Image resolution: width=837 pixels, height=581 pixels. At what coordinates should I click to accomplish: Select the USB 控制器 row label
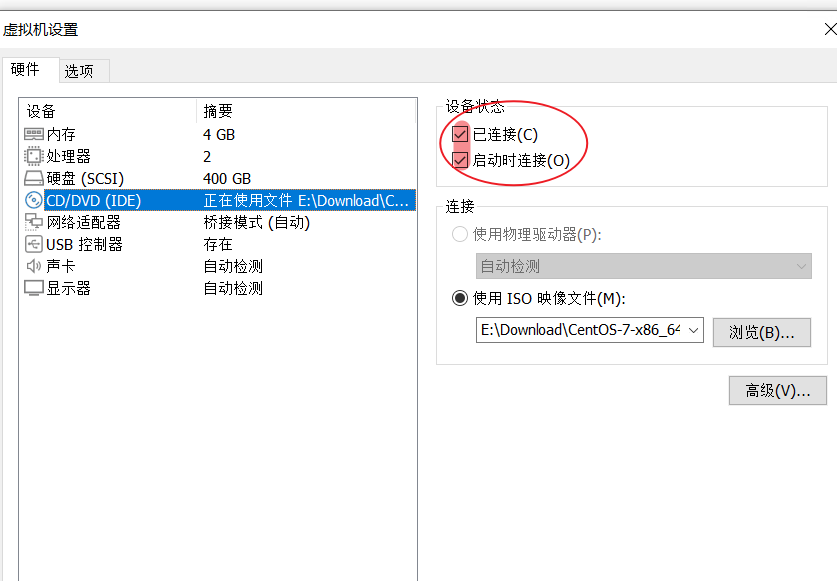tap(84, 244)
